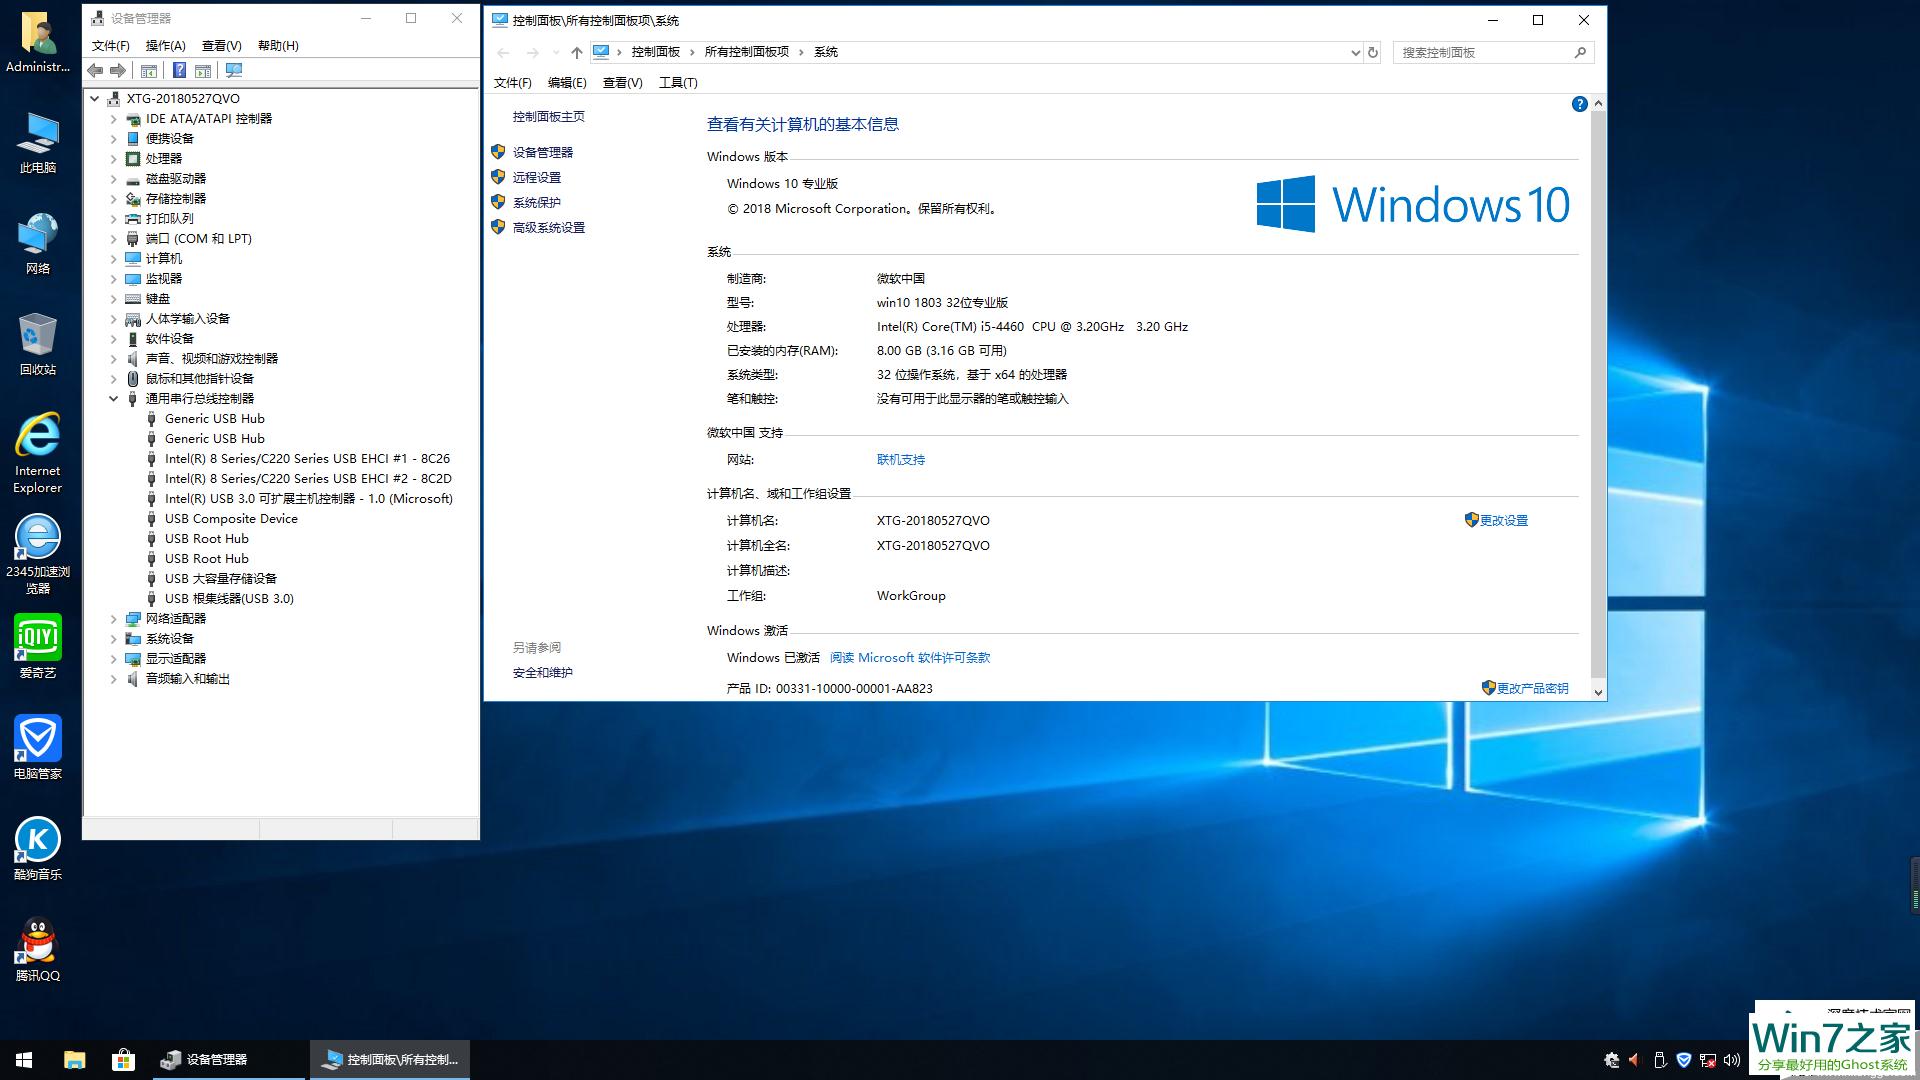Screen dimensions: 1920x1080
Task: Click volume speaker tray icon
Action: click(x=1731, y=1060)
